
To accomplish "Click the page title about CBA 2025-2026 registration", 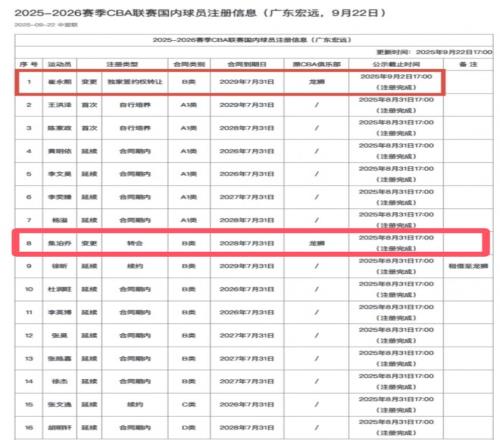I will [x=200, y=13].
